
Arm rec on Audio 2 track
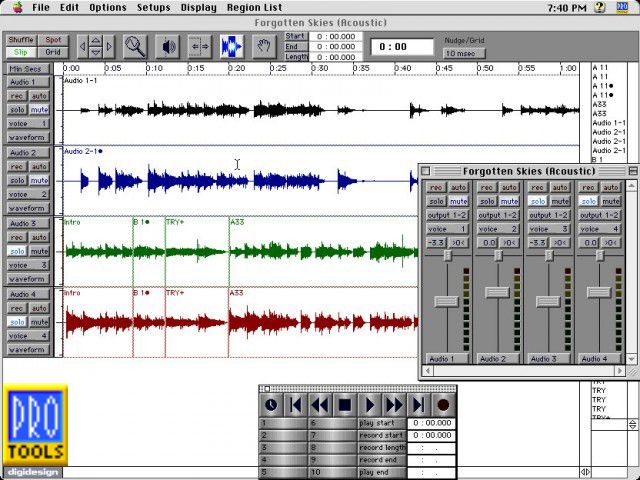17,167
